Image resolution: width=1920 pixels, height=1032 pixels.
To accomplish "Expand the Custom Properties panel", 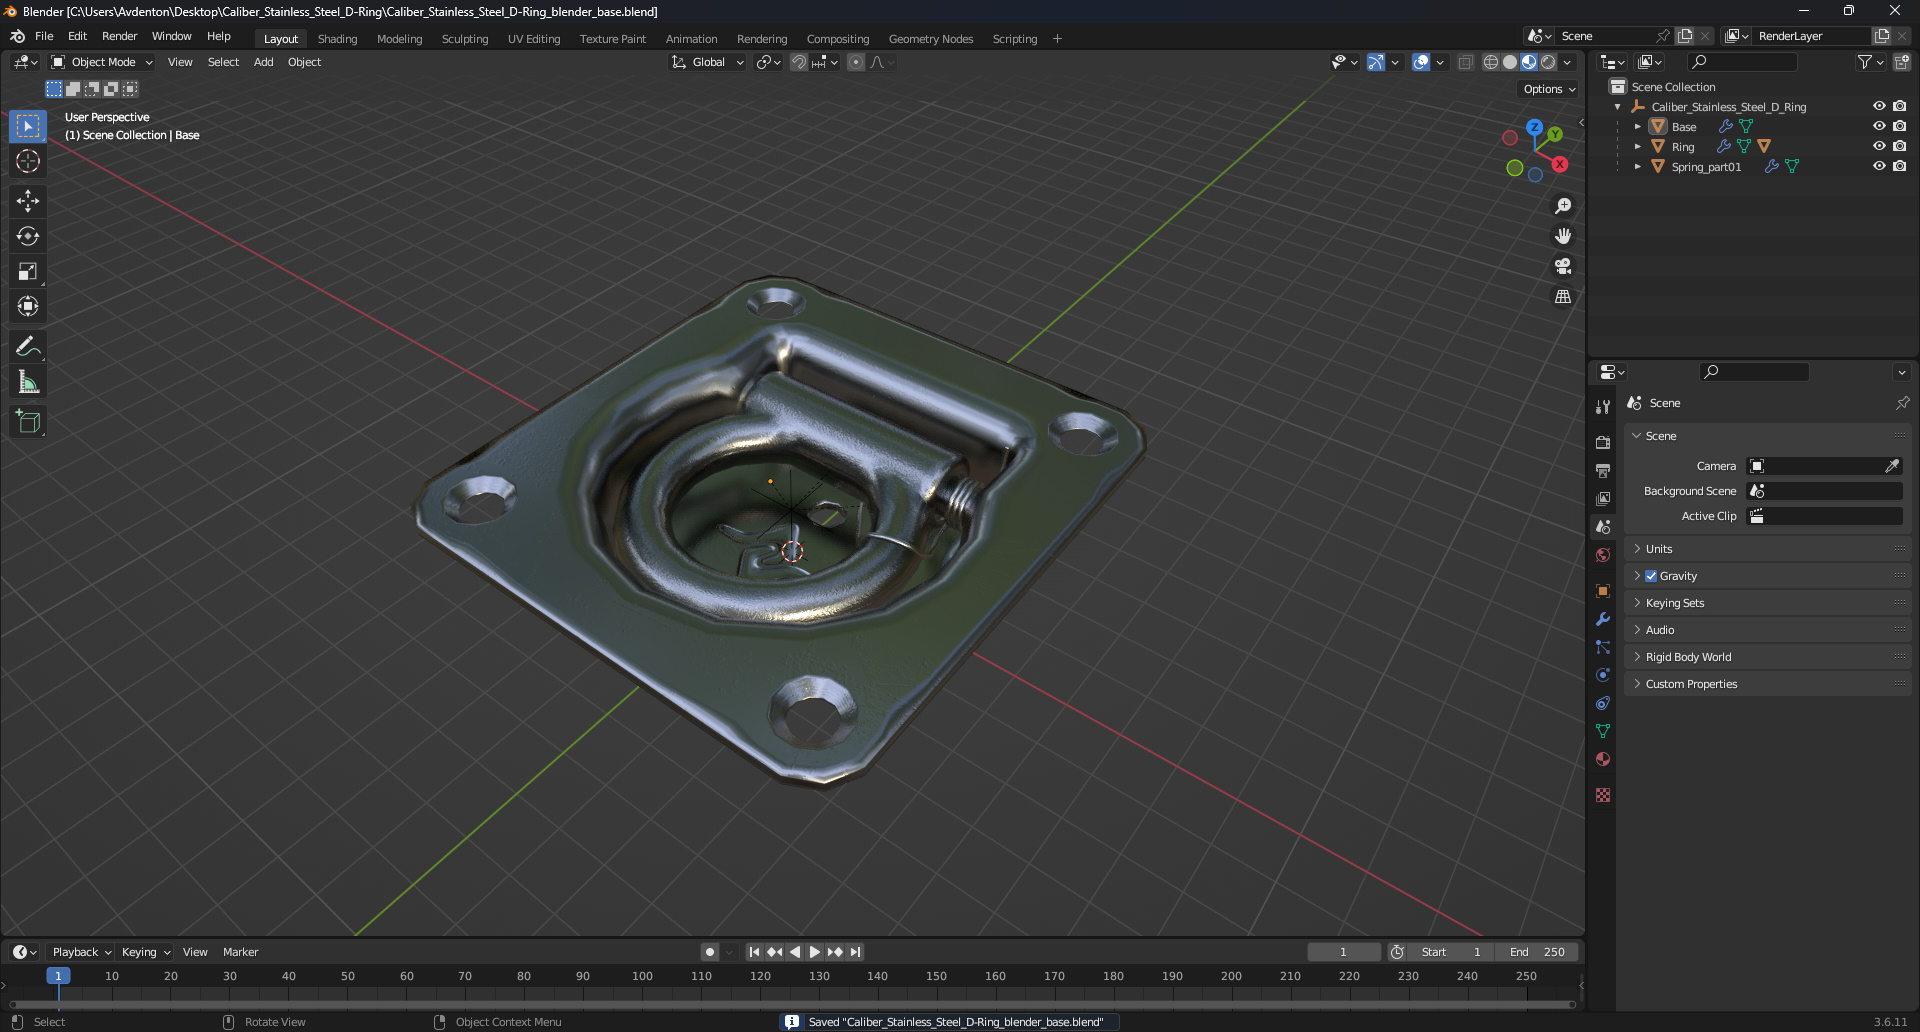I will coord(1767,684).
